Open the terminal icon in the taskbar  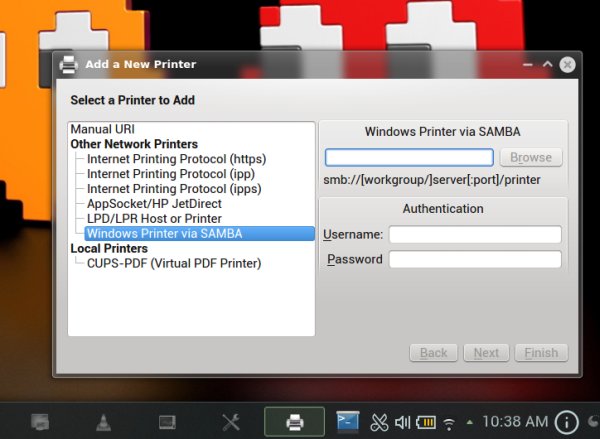click(x=347, y=421)
